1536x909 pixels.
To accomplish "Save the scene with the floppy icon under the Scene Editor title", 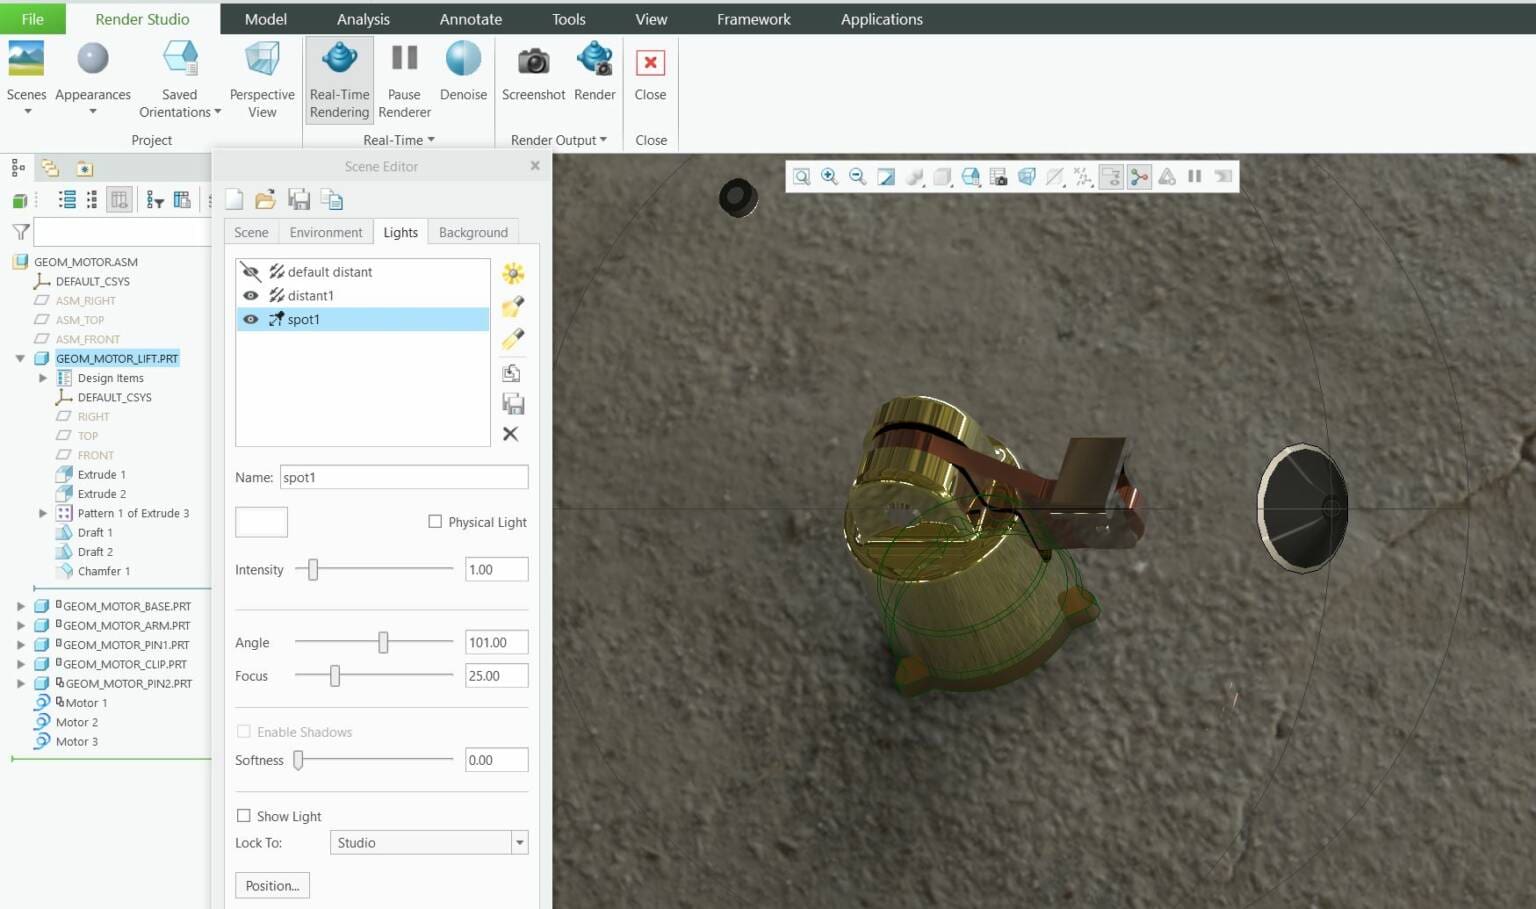I will tap(299, 200).
